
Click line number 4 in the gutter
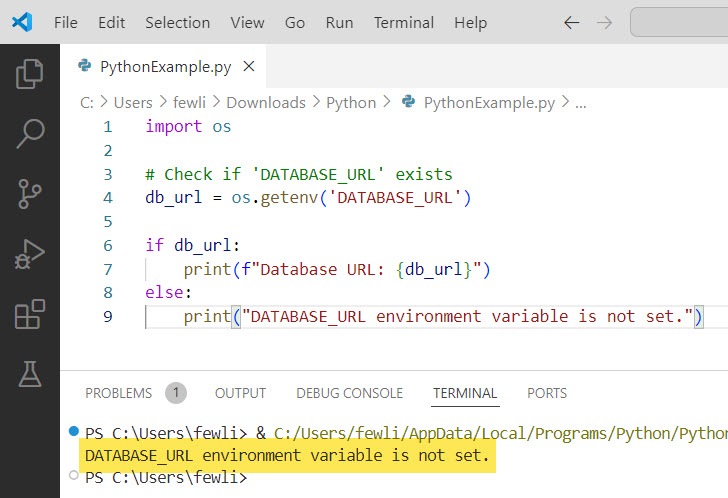[108, 198]
